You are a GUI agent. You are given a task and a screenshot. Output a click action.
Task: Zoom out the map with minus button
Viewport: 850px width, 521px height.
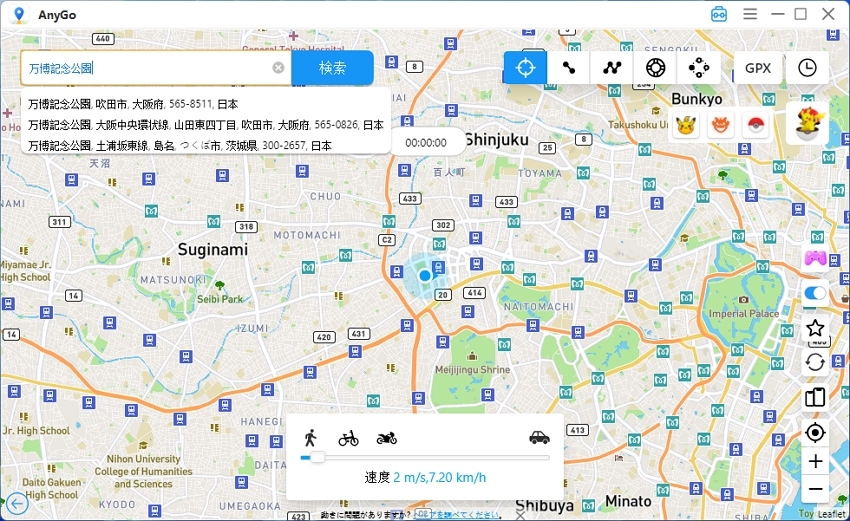(x=815, y=489)
